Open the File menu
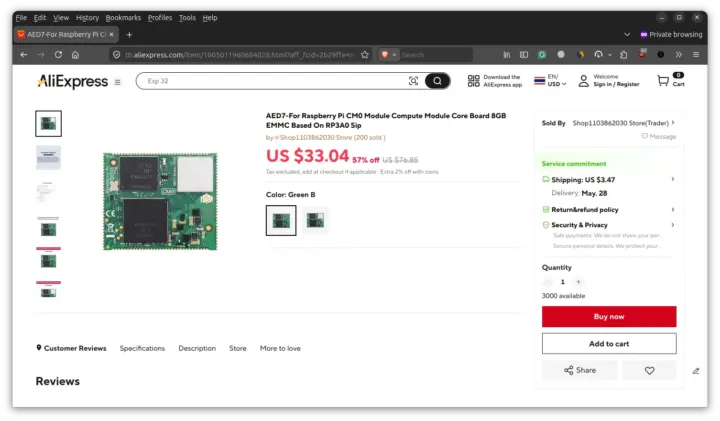 [21, 17]
